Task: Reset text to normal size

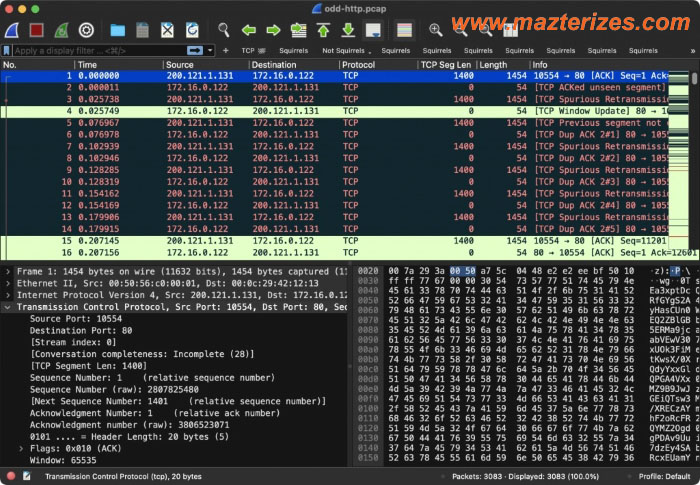Action: [x=486, y=30]
